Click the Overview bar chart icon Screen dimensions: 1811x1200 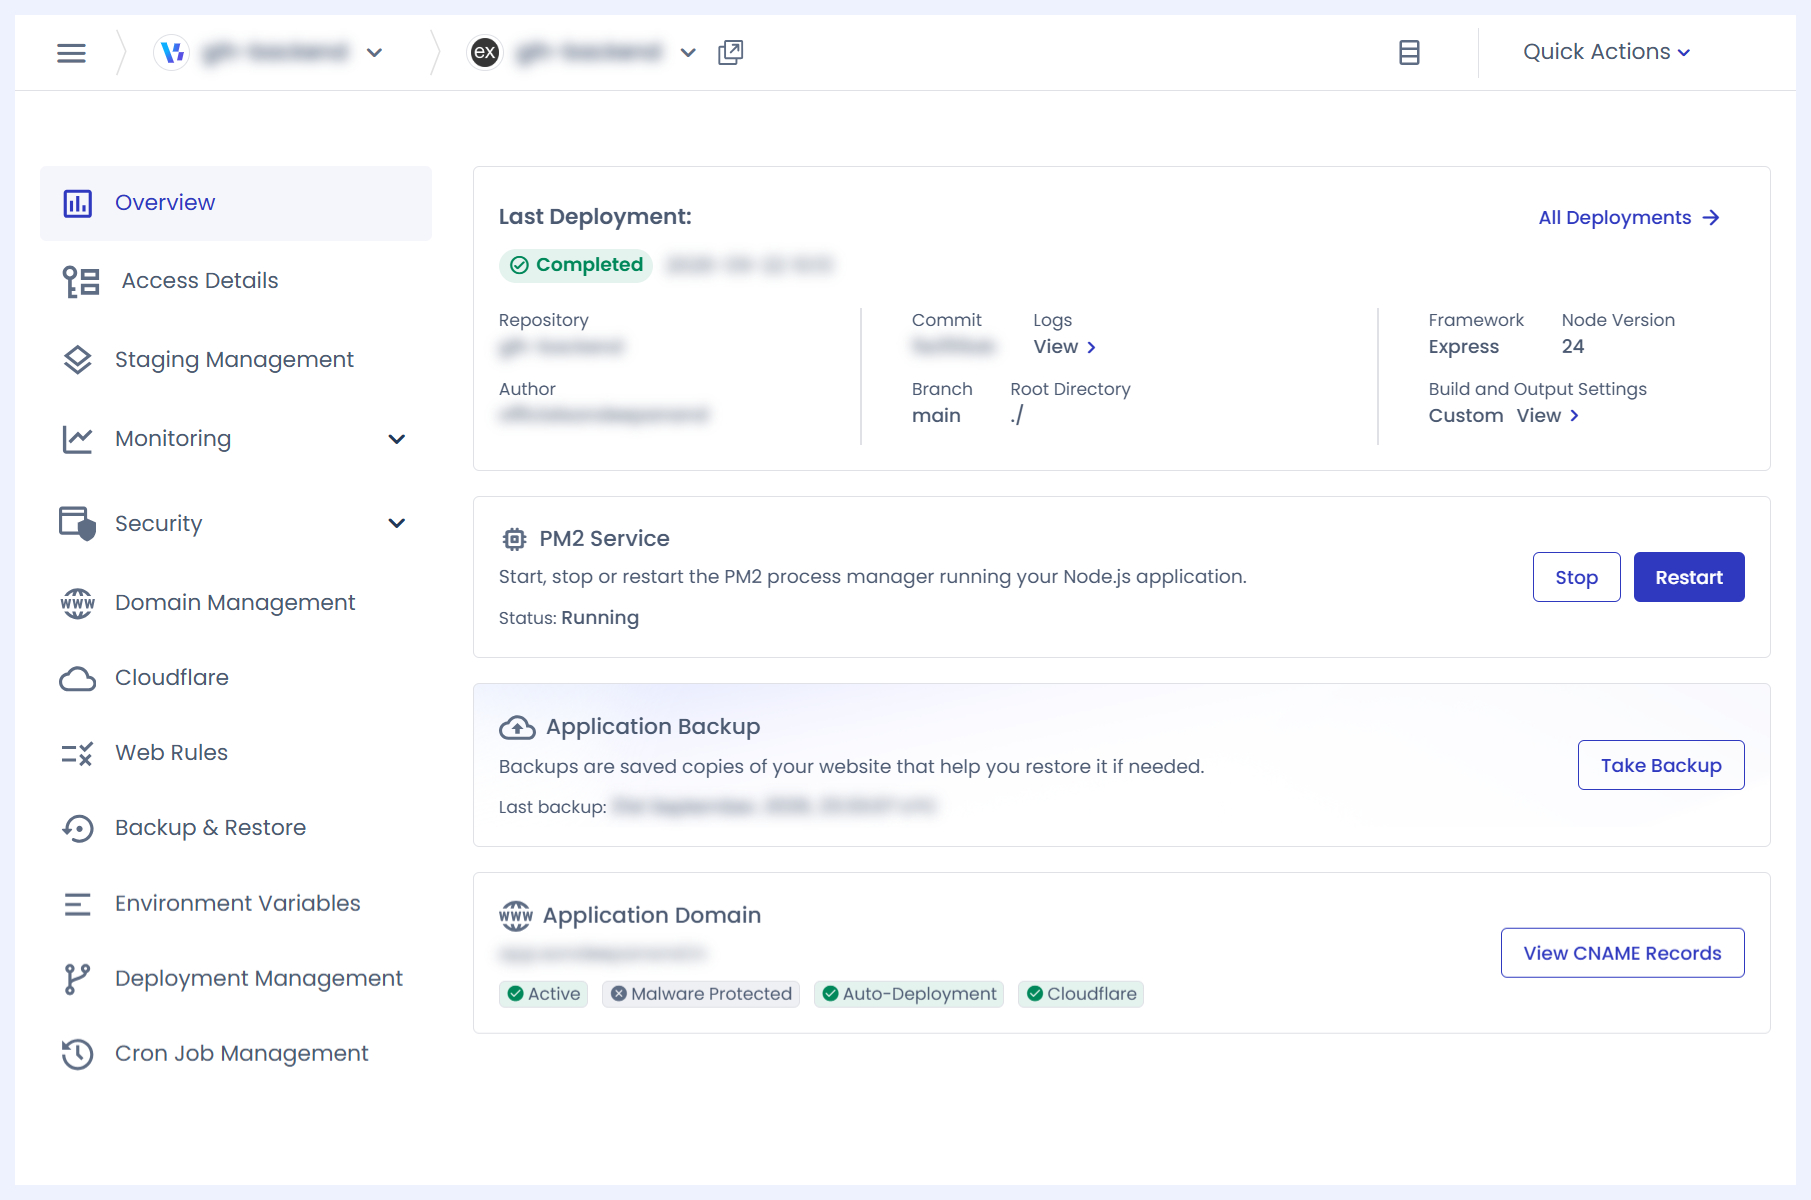tap(78, 203)
